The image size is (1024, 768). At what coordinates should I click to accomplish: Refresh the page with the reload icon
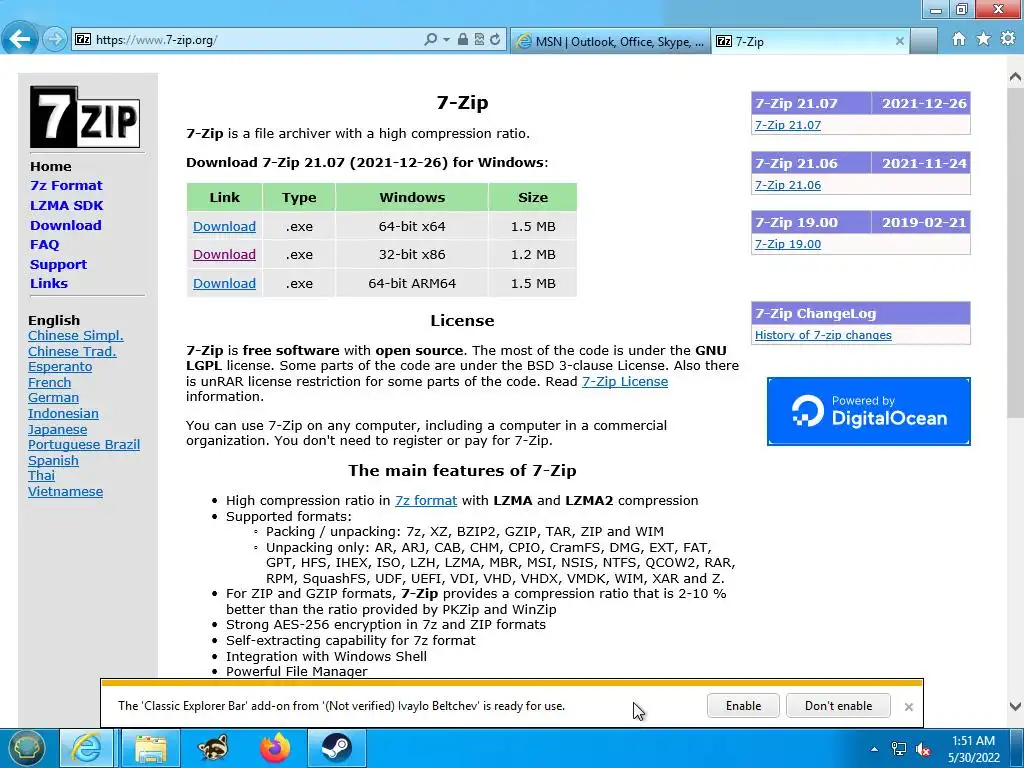[x=495, y=40]
